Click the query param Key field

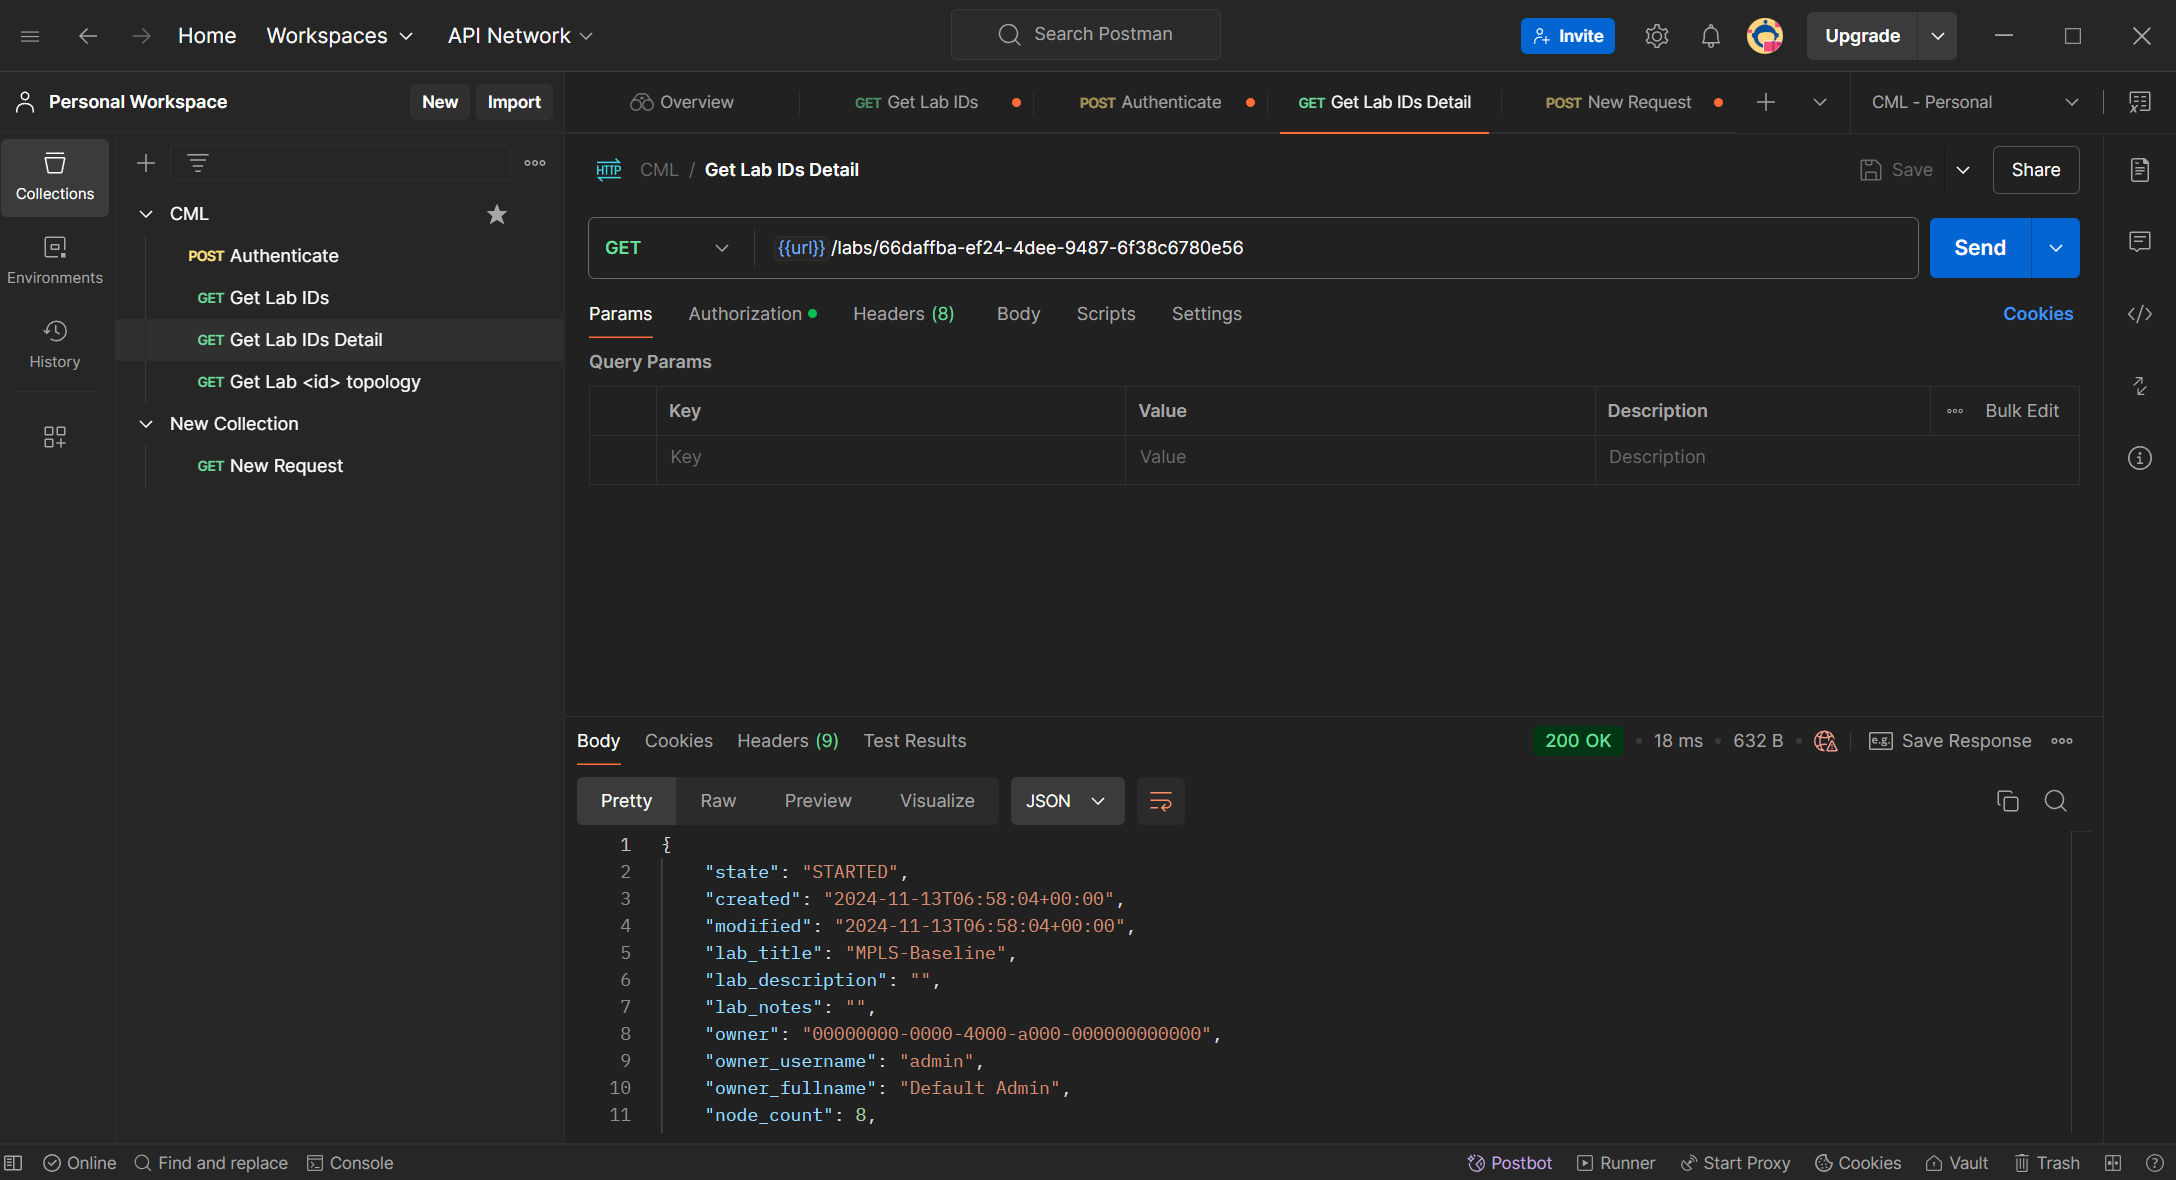[890, 457]
